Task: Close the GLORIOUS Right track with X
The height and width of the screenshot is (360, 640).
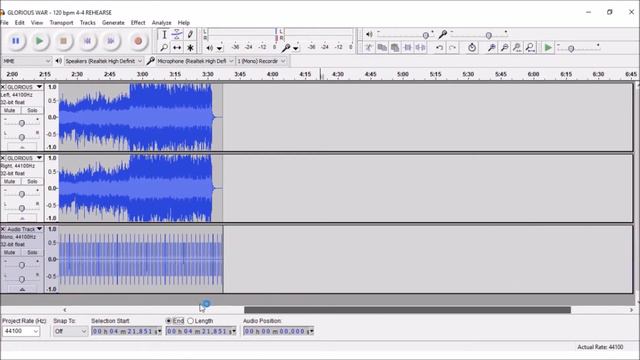Action: point(3,158)
